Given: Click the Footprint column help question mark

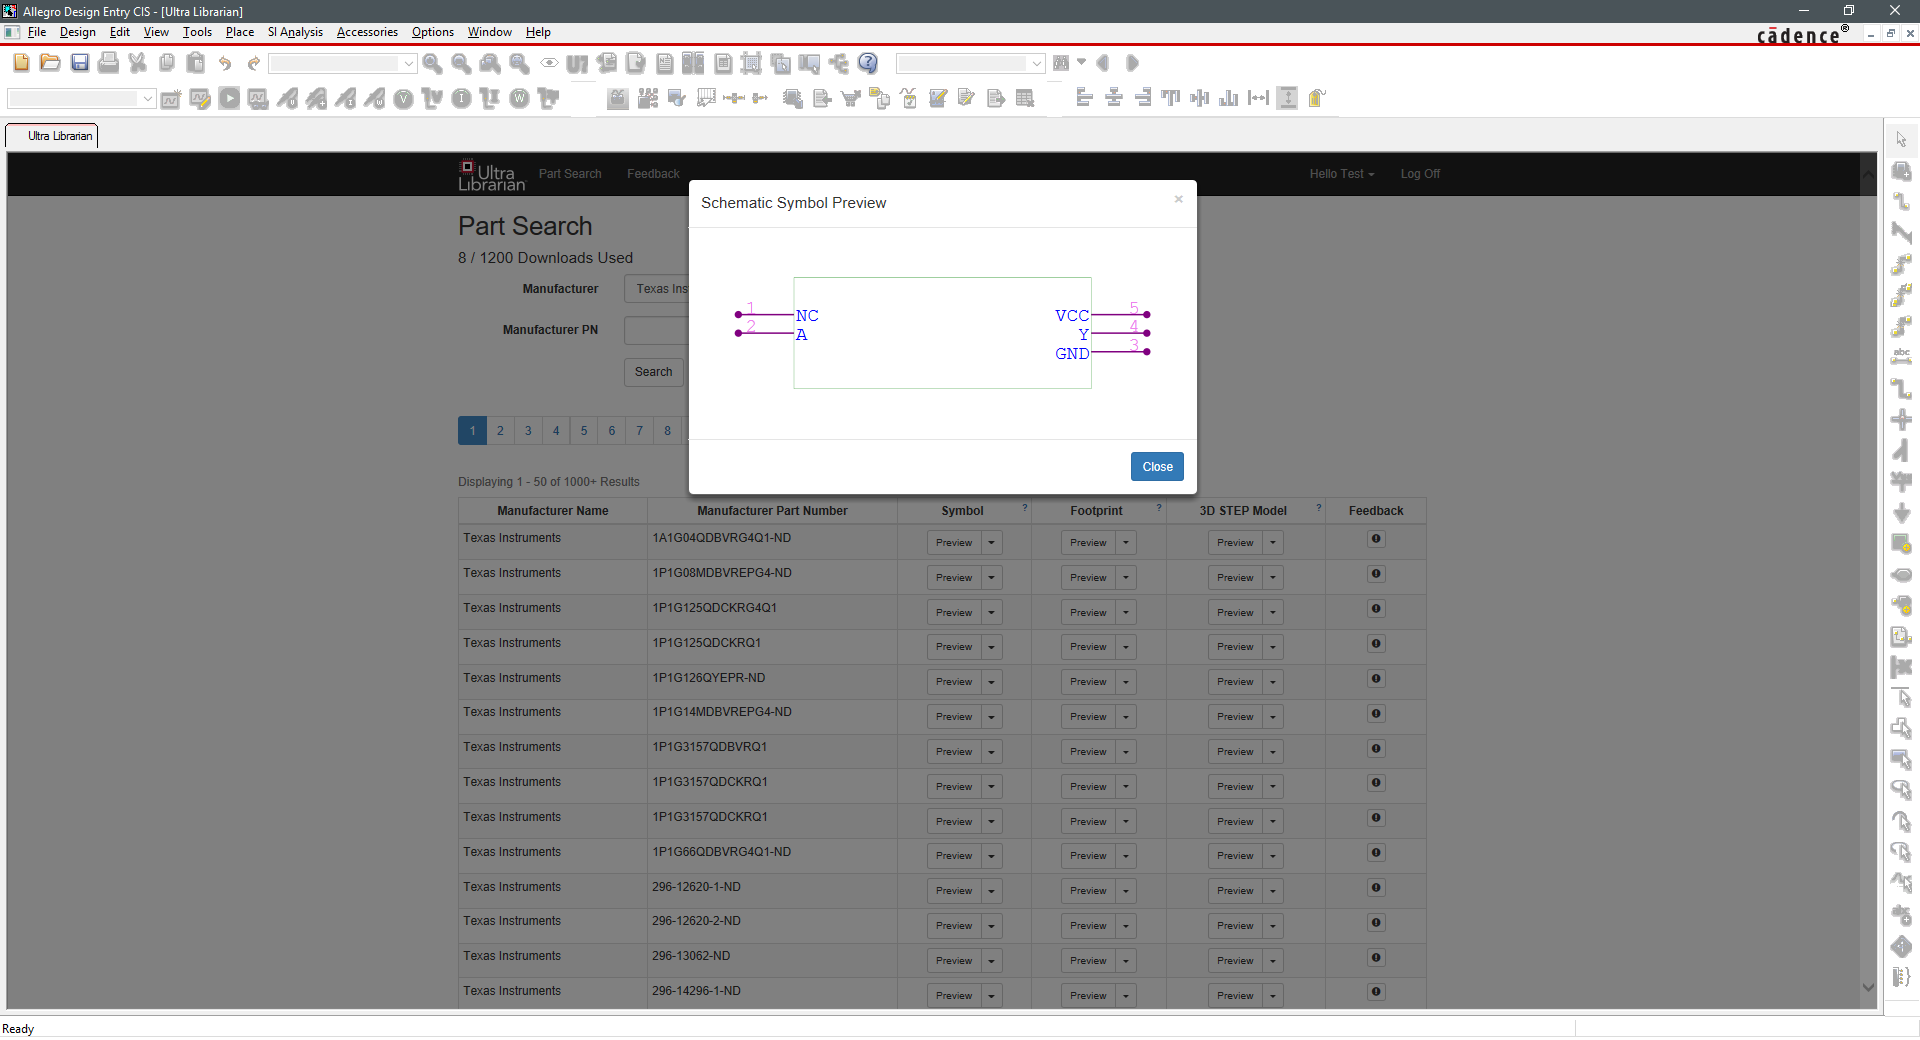Looking at the screenshot, I should (1159, 508).
